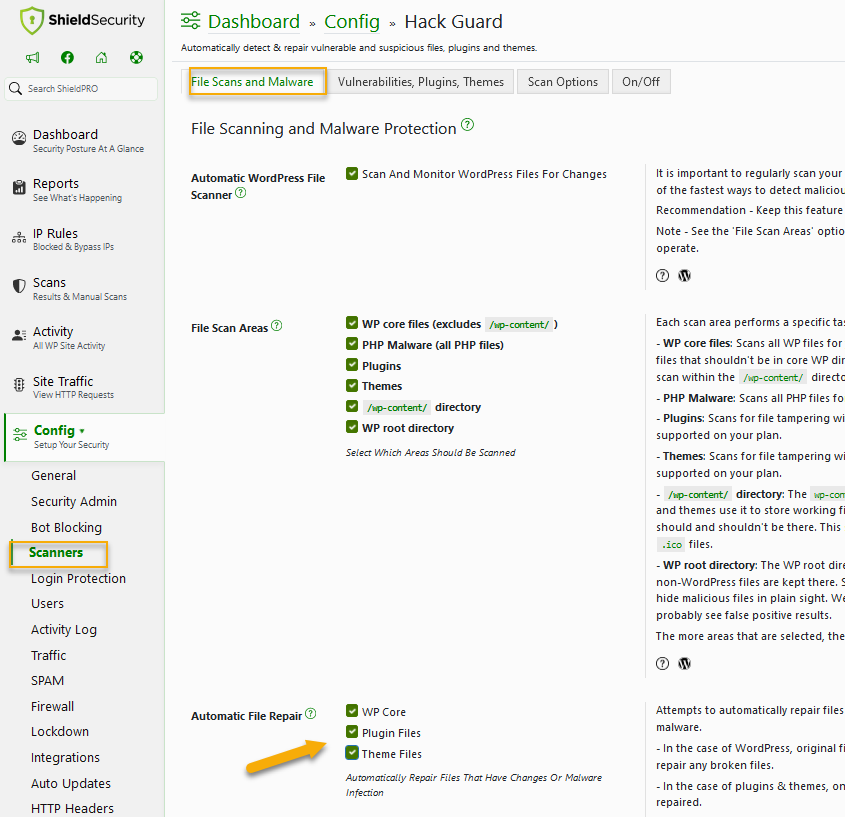Switch to File Scans and Malware tab
Viewport: 845px width, 817px height.
coord(252,81)
